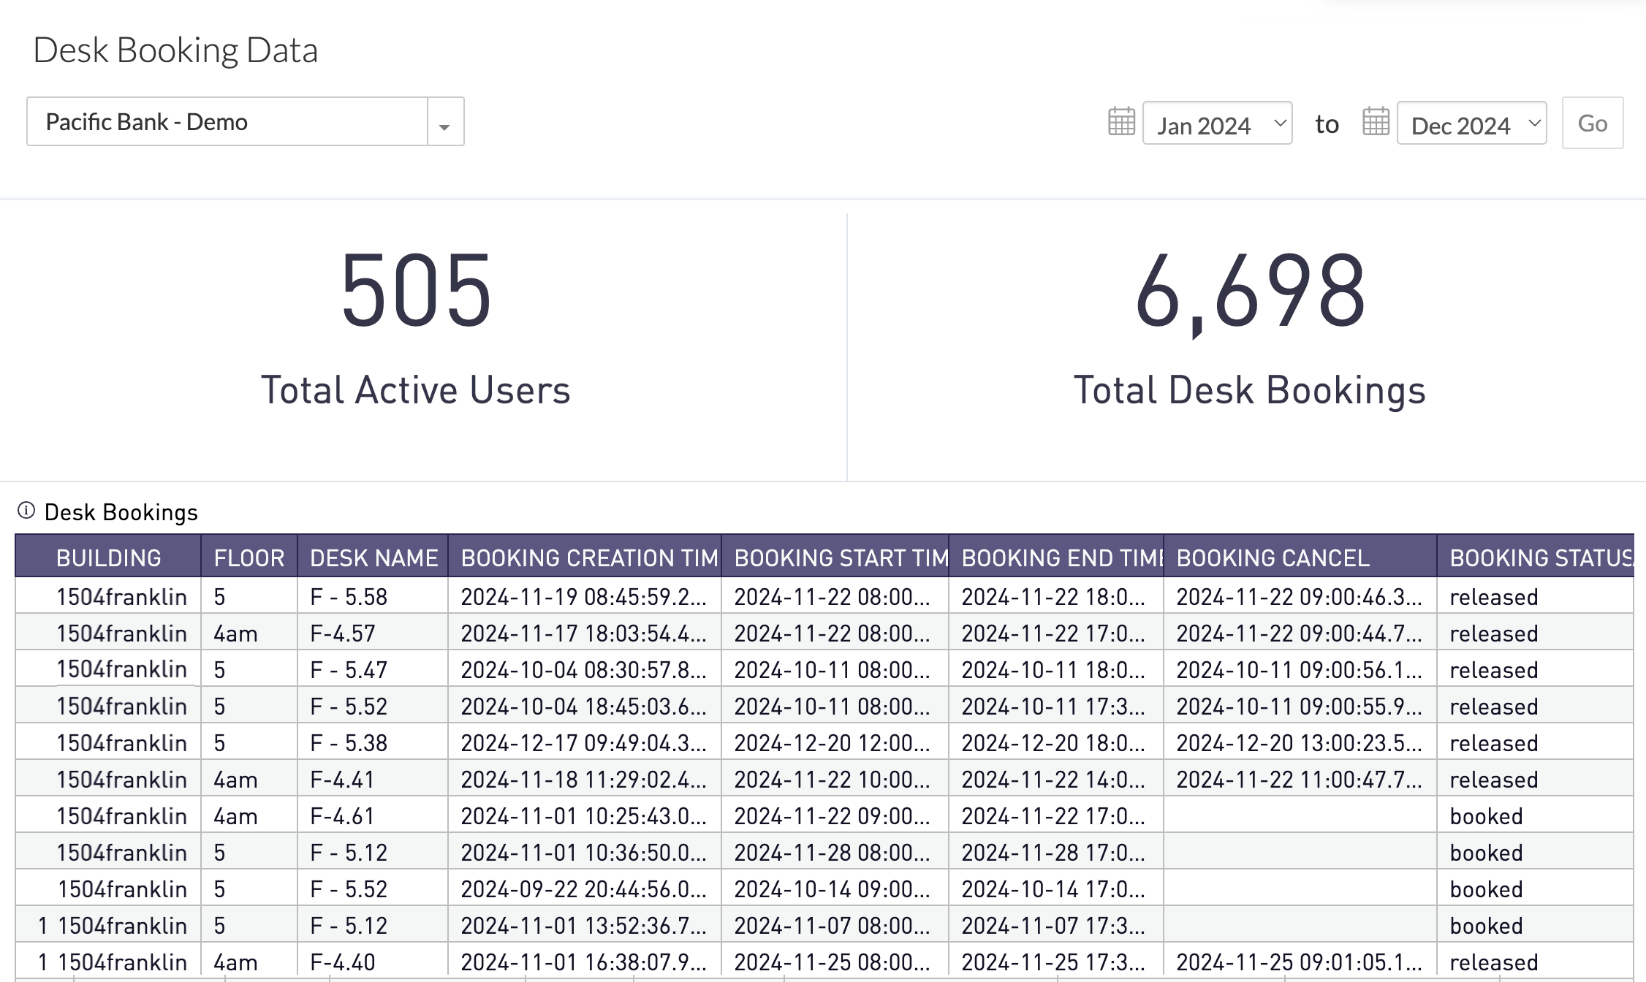The width and height of the screenshot is (1646, 982).
Task: Click the 505 Total Active Users figure
Action: click(416, 292)
